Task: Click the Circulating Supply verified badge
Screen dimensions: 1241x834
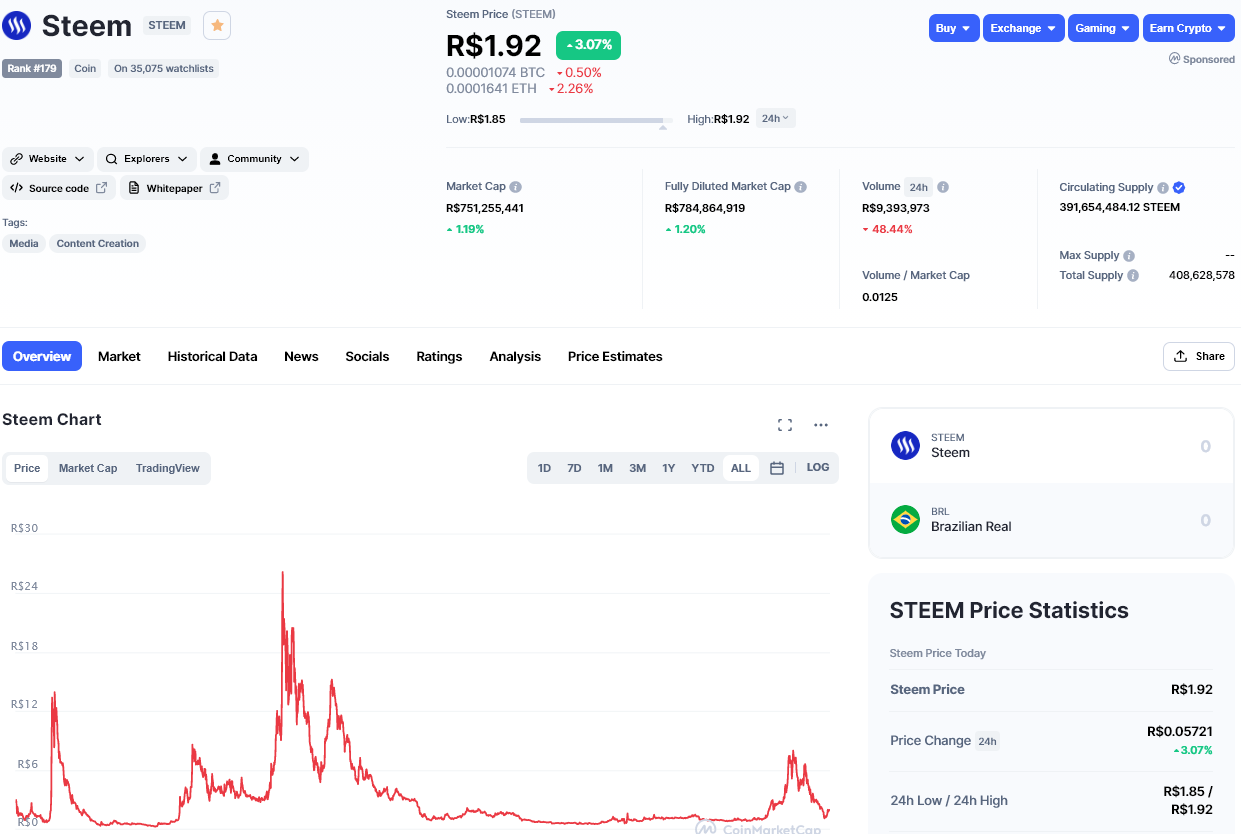Action: (x=1179, y=187)
